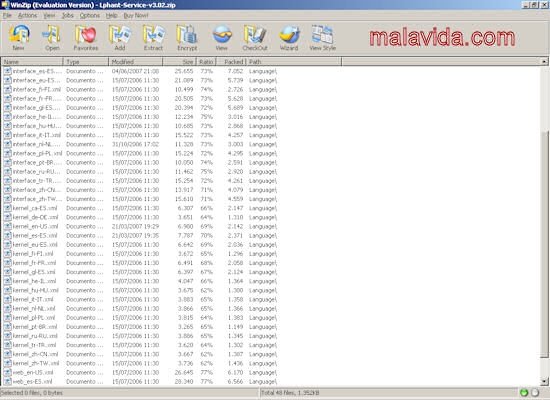Select the file kernel_ru-RU.xml
This screenshot has height=400, width=550.
(x=35, y=336)
